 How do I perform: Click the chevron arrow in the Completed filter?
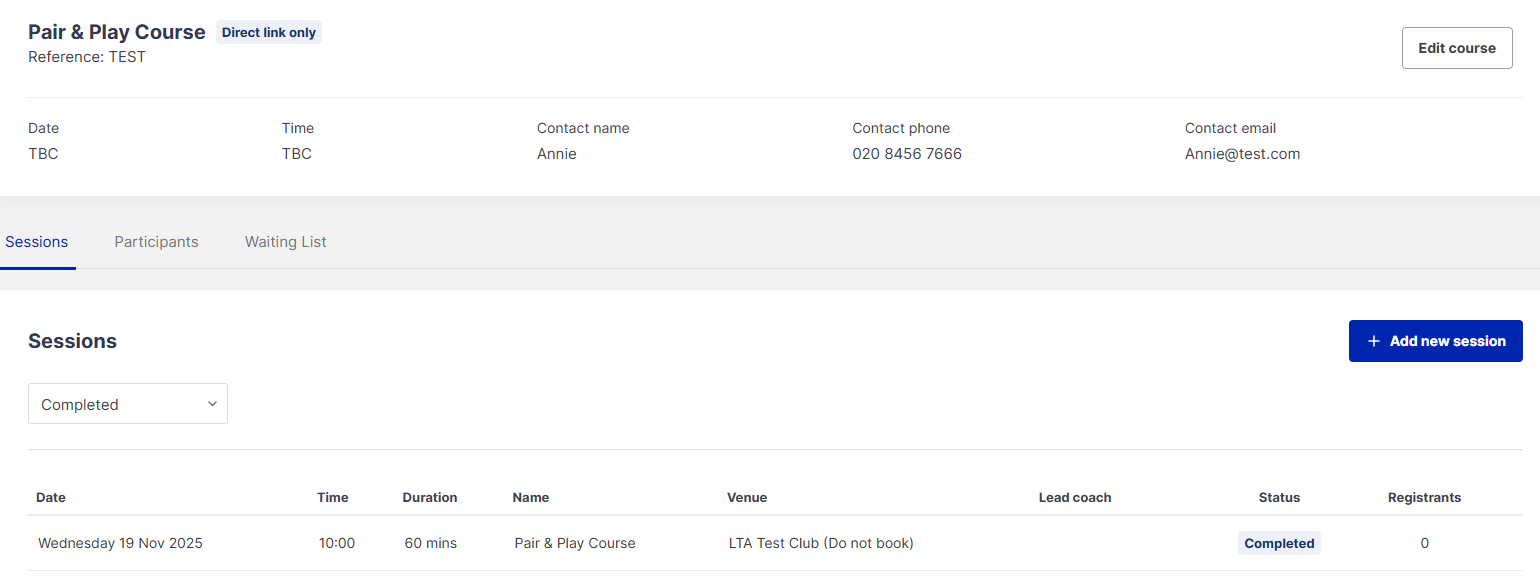212,404
